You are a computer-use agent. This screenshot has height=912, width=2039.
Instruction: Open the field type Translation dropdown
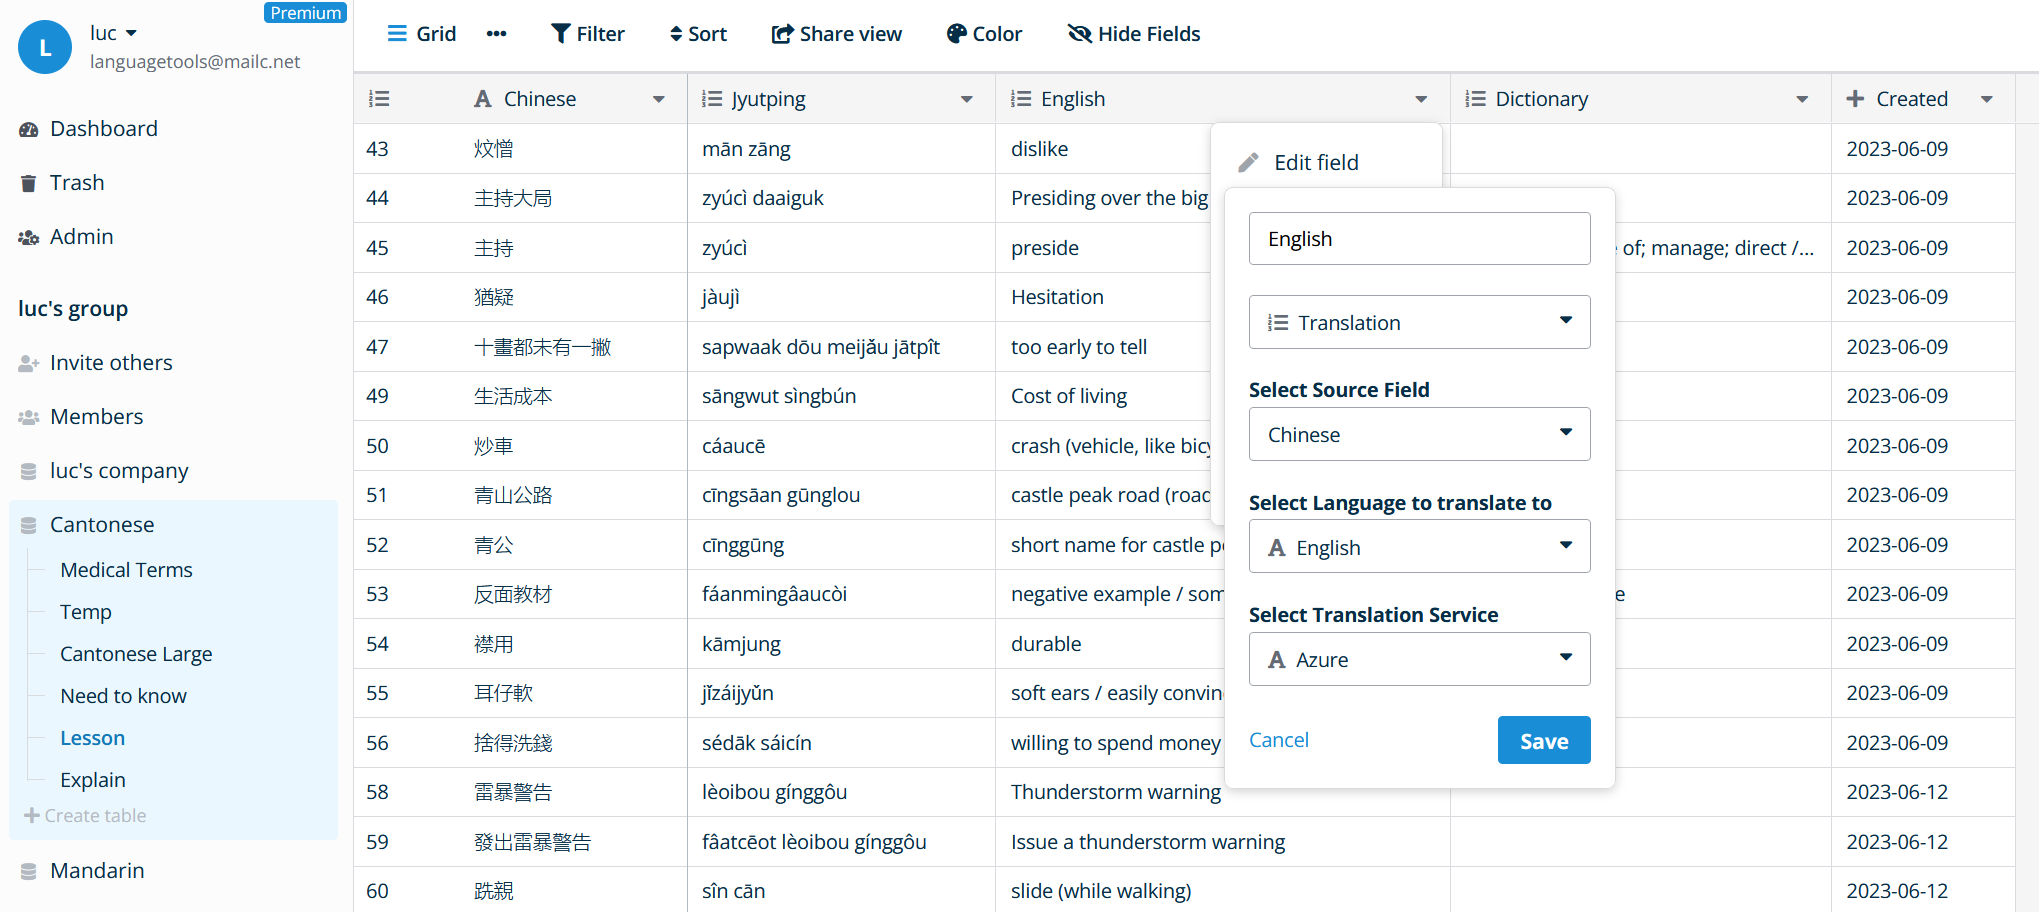(1419, 322)
